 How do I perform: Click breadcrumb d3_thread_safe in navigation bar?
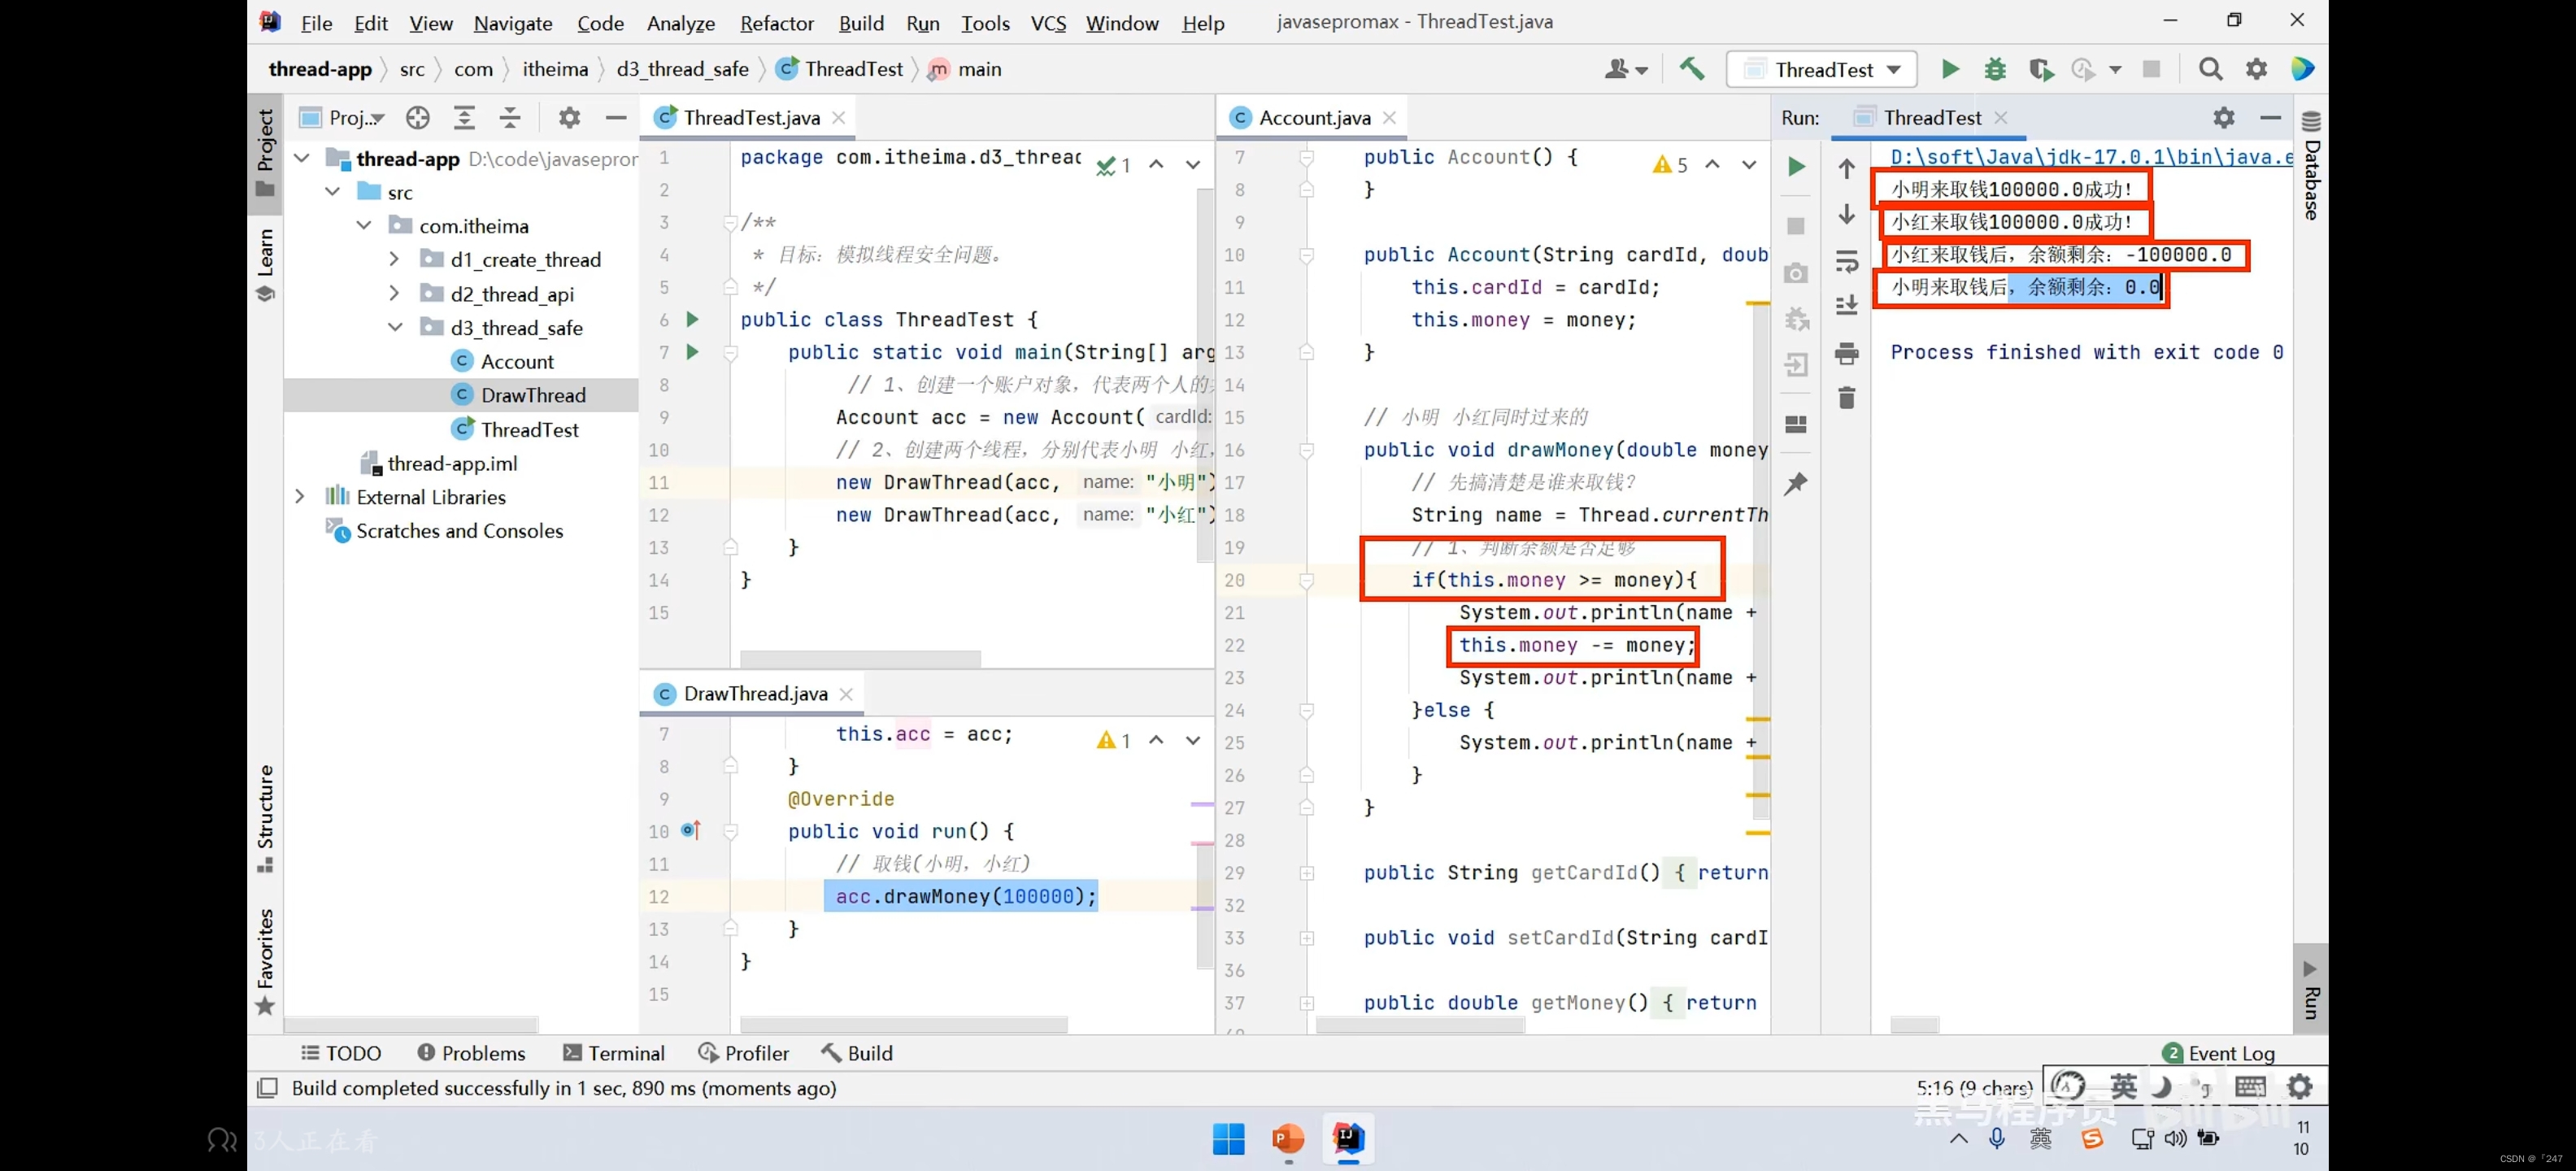pos(682,69)
